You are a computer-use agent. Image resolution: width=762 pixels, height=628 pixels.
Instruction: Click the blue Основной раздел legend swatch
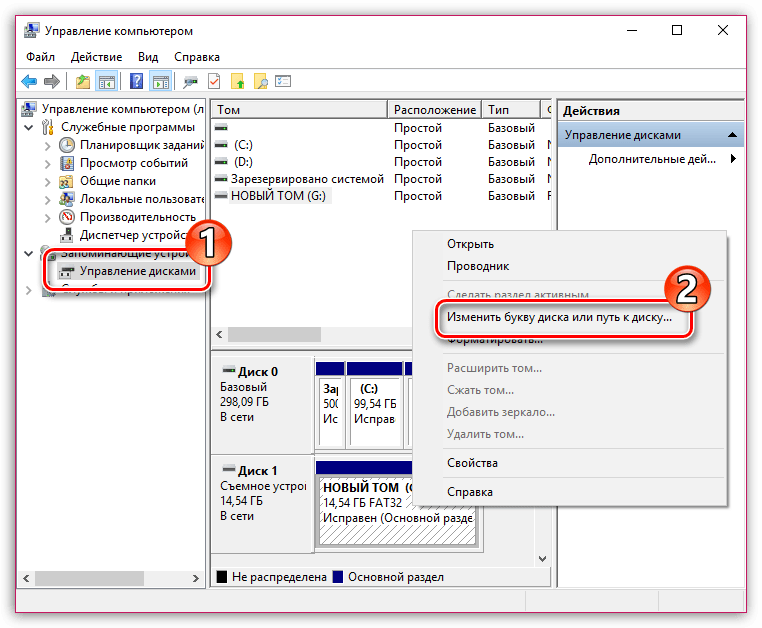[338, 576]
